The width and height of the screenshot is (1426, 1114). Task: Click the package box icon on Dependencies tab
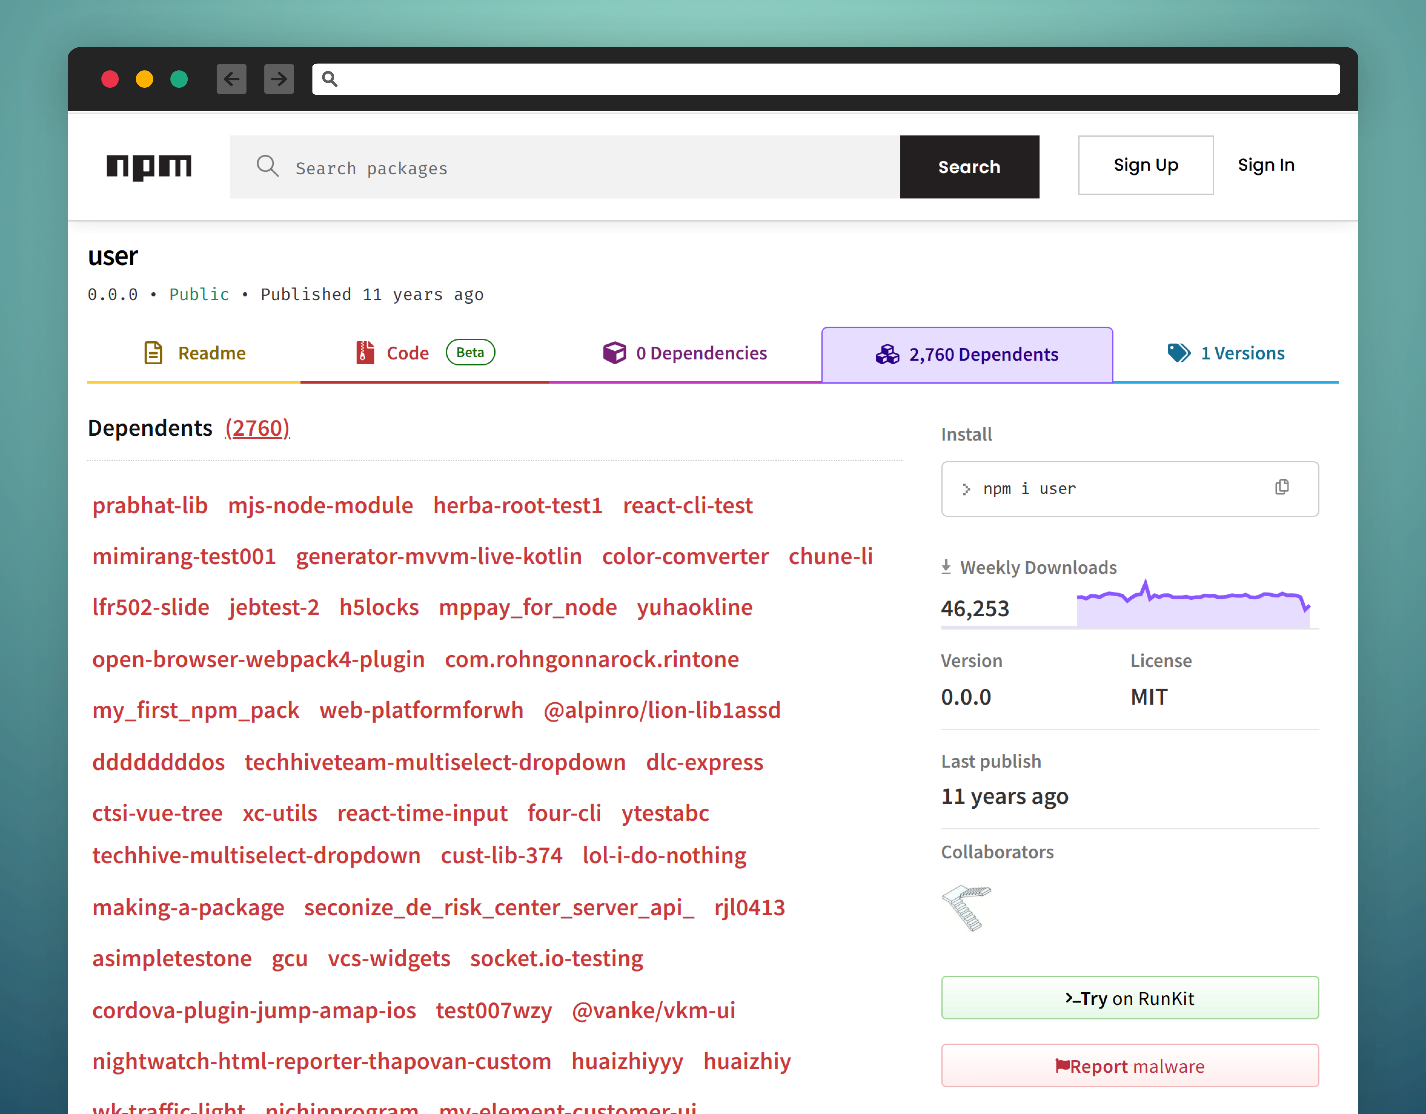click(614, 352)
